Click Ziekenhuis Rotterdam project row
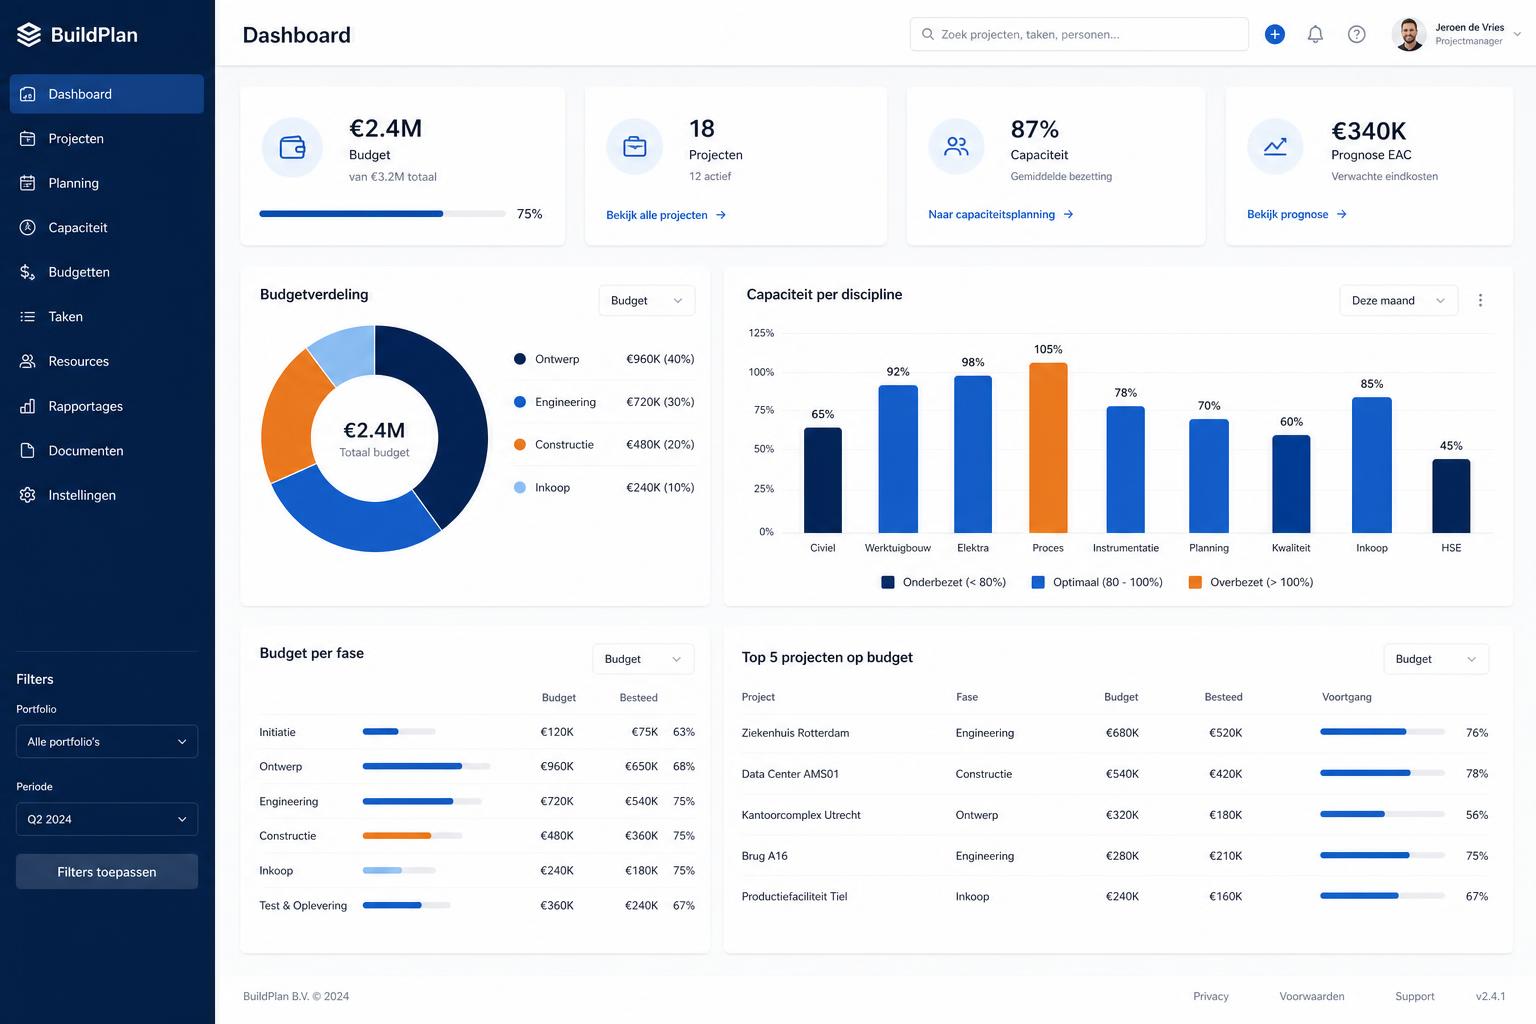Image resolution: width=1536 pixels, height=1024 pixels. 1115,733
